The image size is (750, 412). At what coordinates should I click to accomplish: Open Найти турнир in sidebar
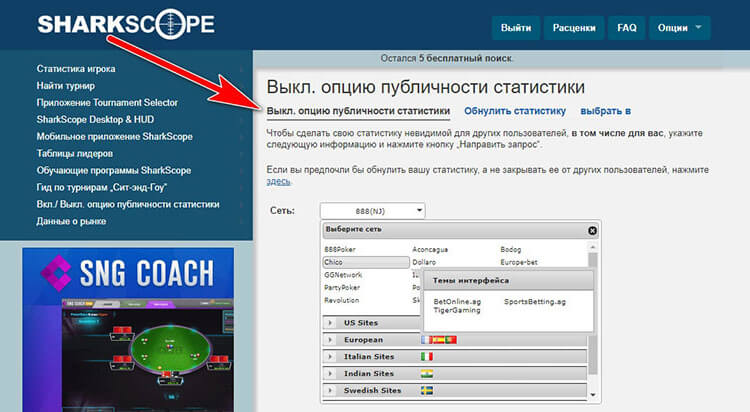pos(66,86)
